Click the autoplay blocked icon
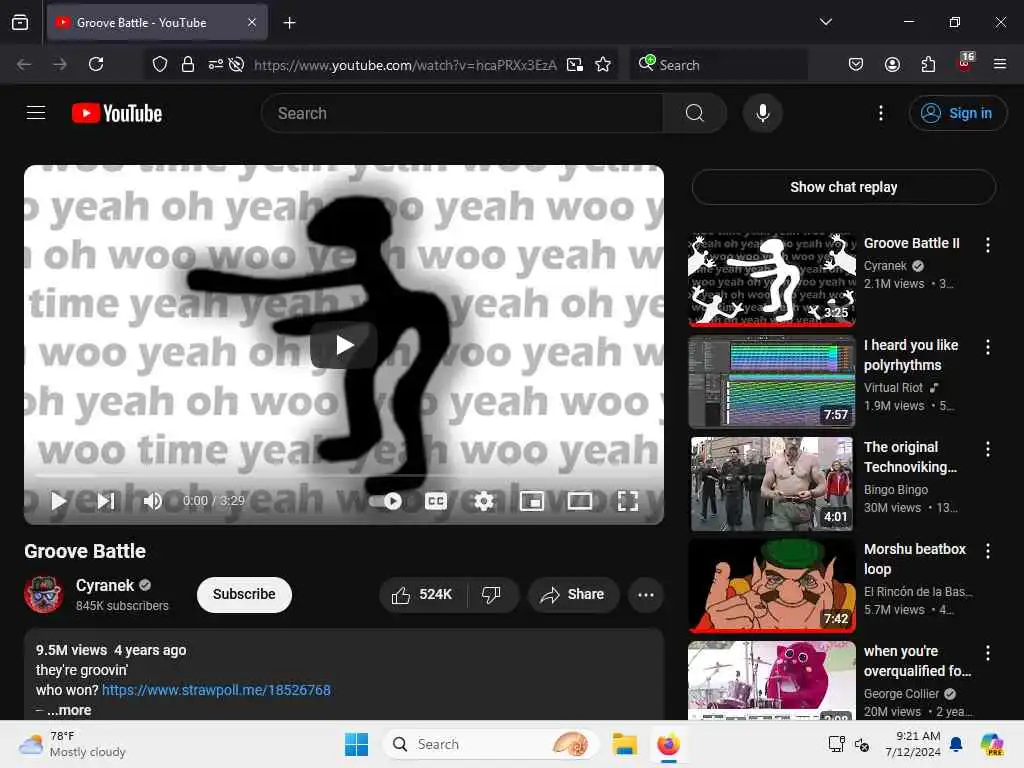This screenshot has width=1024, height=768. [x=236, y=64]
